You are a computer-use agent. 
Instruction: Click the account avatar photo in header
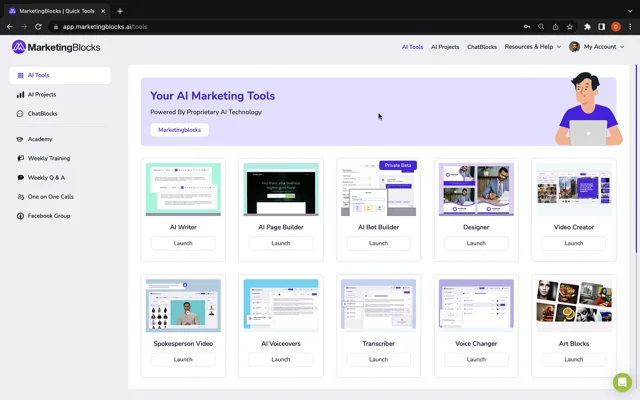point(575,47)
